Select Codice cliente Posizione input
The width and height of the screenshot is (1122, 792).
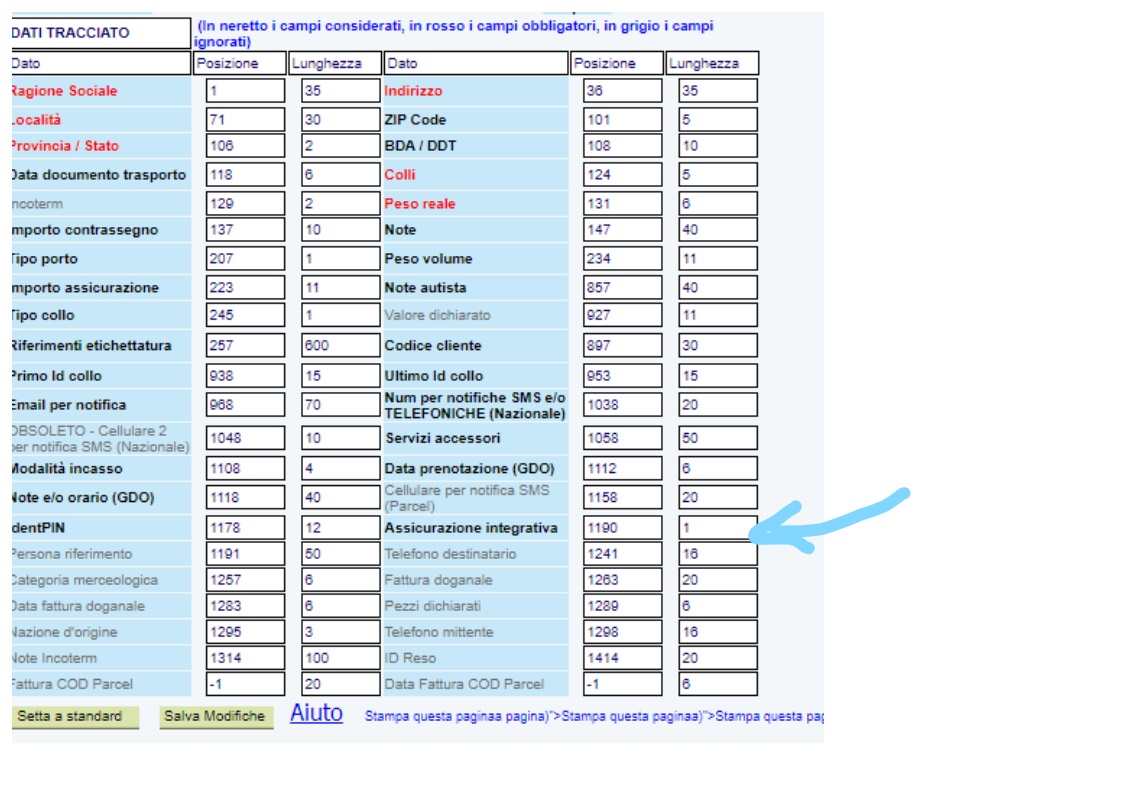click(x=623, y=346)
